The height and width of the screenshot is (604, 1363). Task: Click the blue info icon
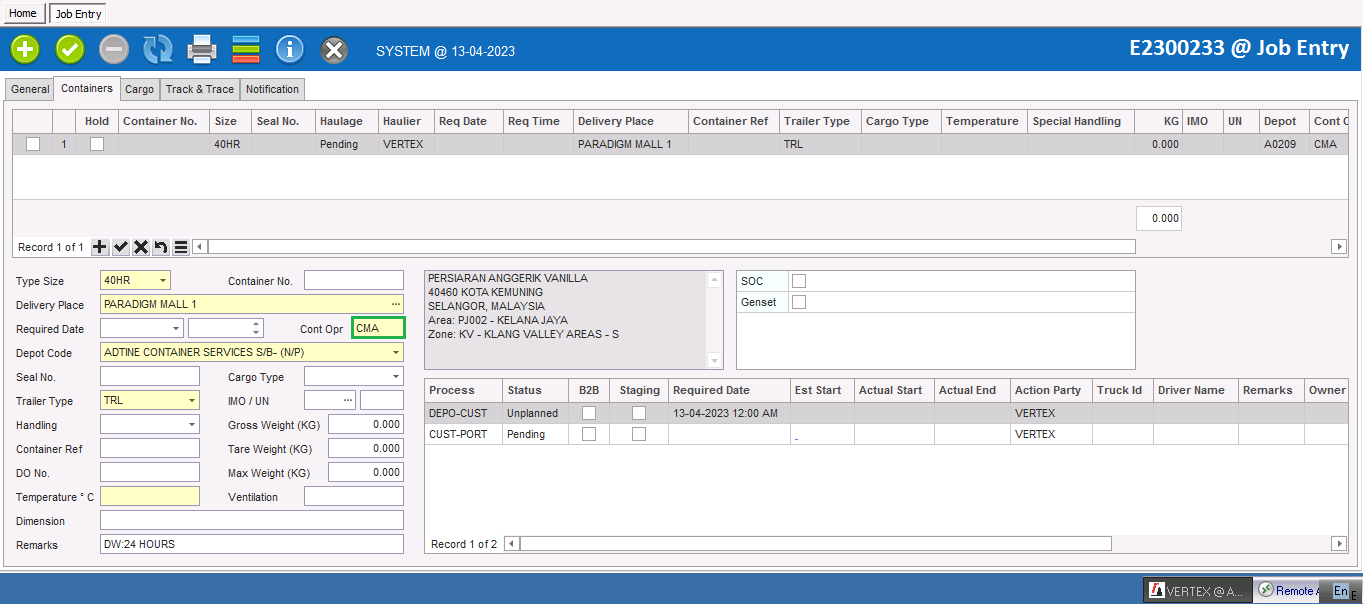(x=290, y=49)
